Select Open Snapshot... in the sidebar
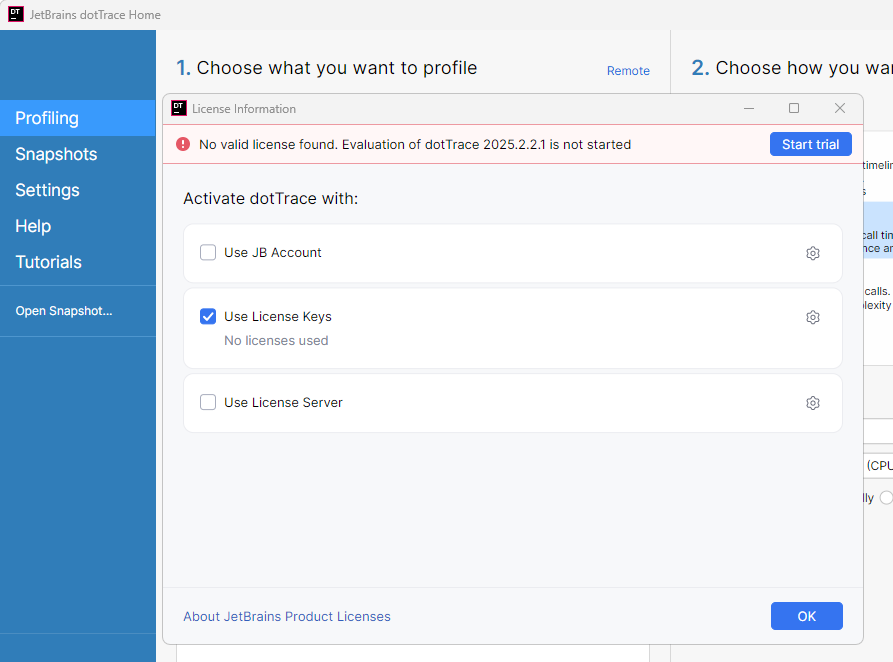 coord(64,311)
